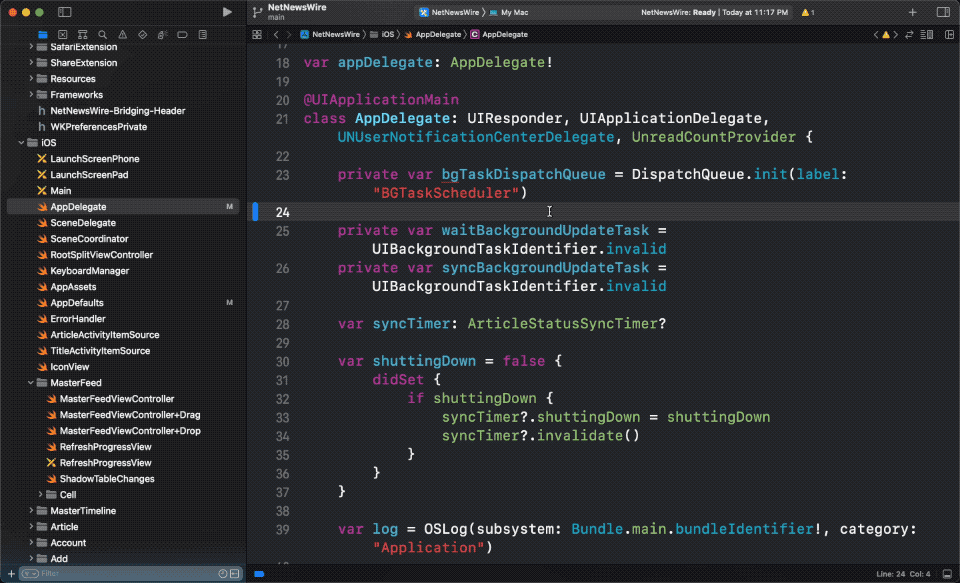Expand the Cell folder
The height and width of the screenshot is (583, 960).
[41, 495]
